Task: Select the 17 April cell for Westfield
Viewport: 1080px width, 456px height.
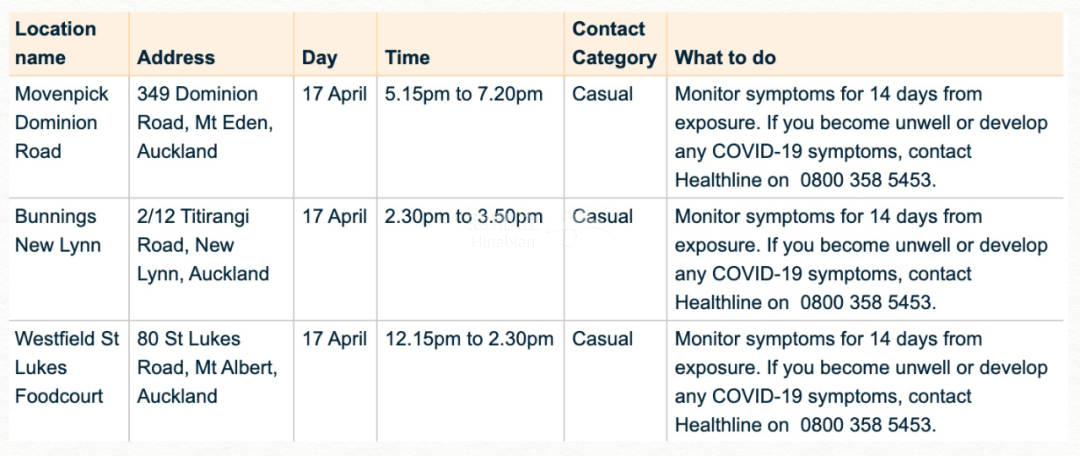Action: 334,339
